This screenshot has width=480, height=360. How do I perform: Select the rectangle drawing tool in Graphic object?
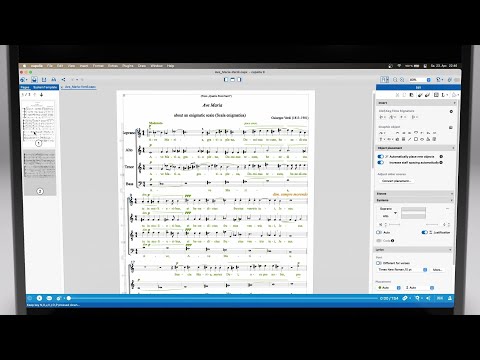click(x=416, y=139)
